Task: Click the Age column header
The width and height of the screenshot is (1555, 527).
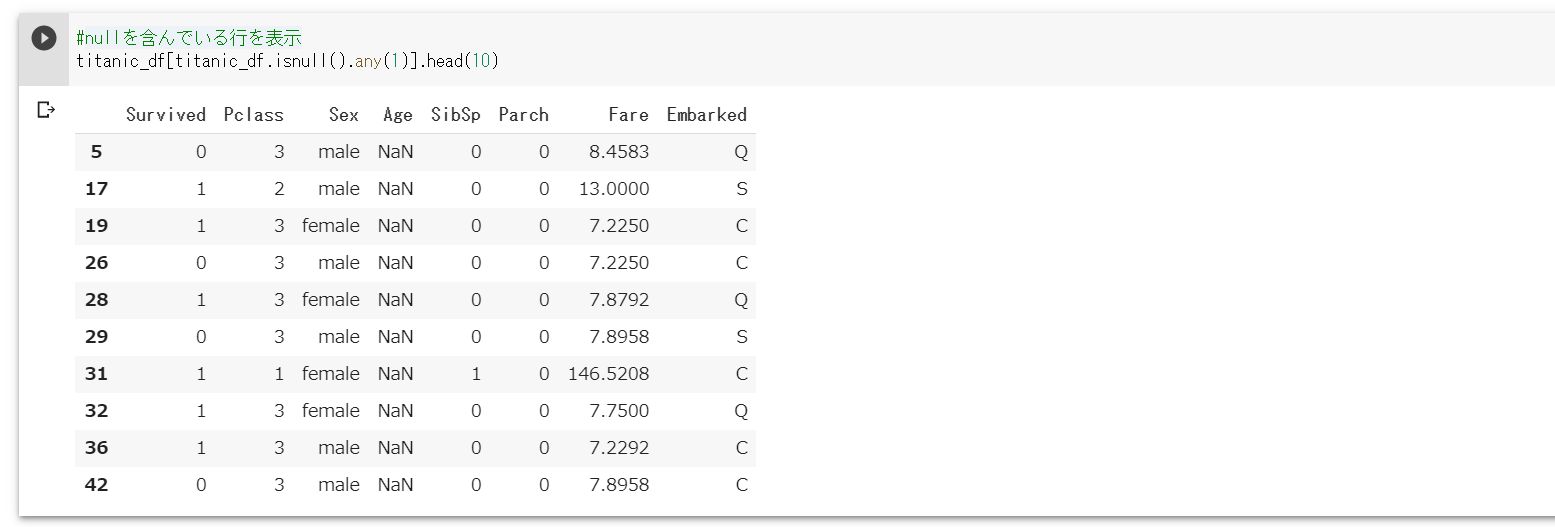Action: [x=398, y=115]
